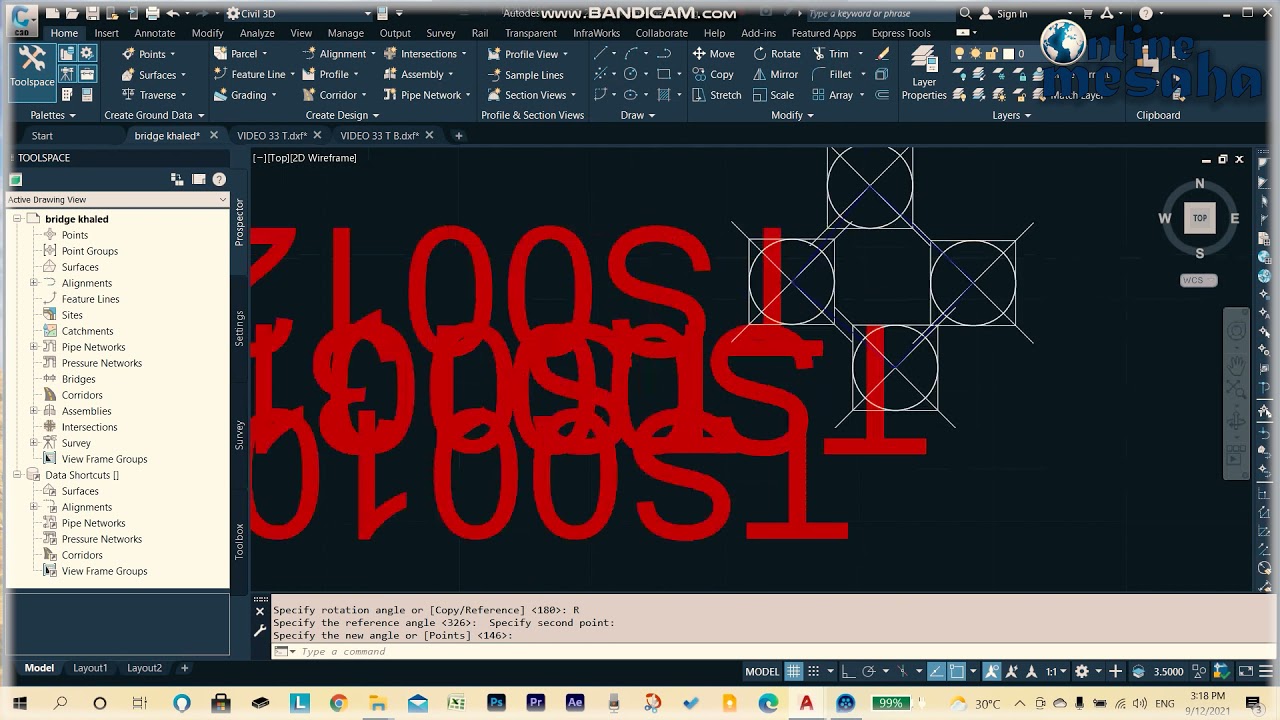1280x720 pixels.
Task: Expand the Modify panel dropdown
Action: pyautogui.click(x=792, y=115)
